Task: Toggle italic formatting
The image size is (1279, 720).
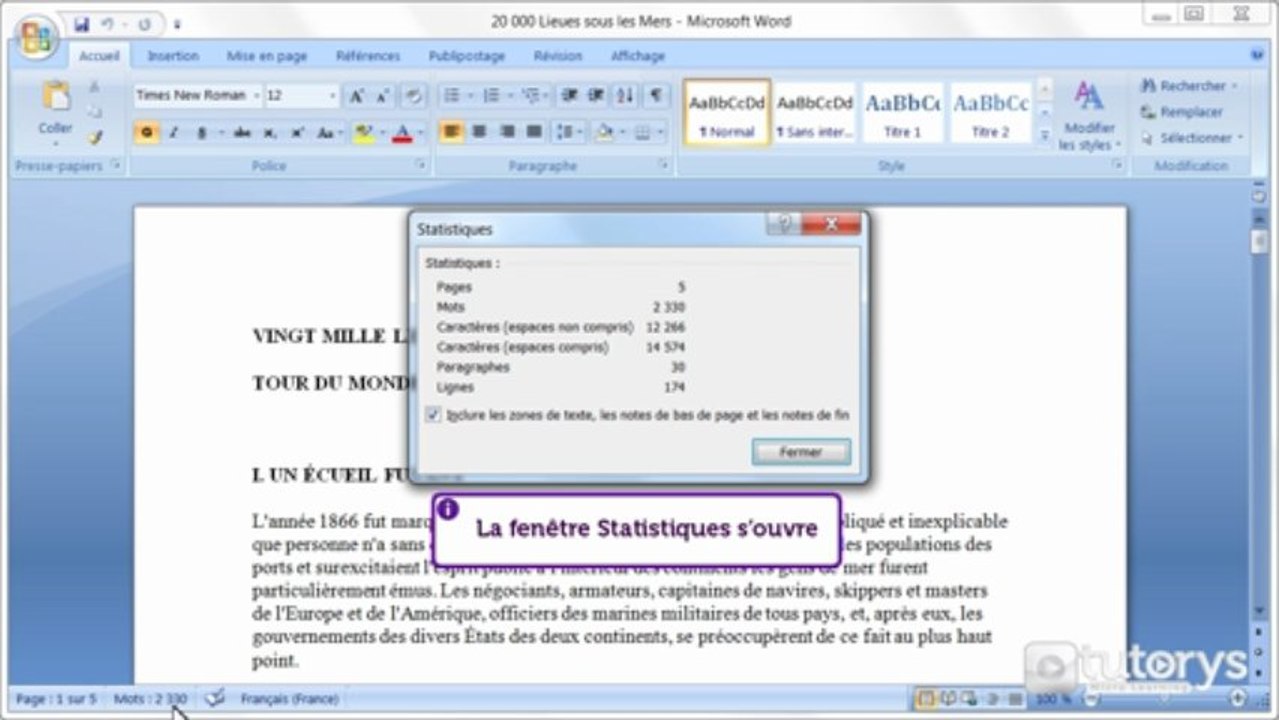Action: [172, 132]
